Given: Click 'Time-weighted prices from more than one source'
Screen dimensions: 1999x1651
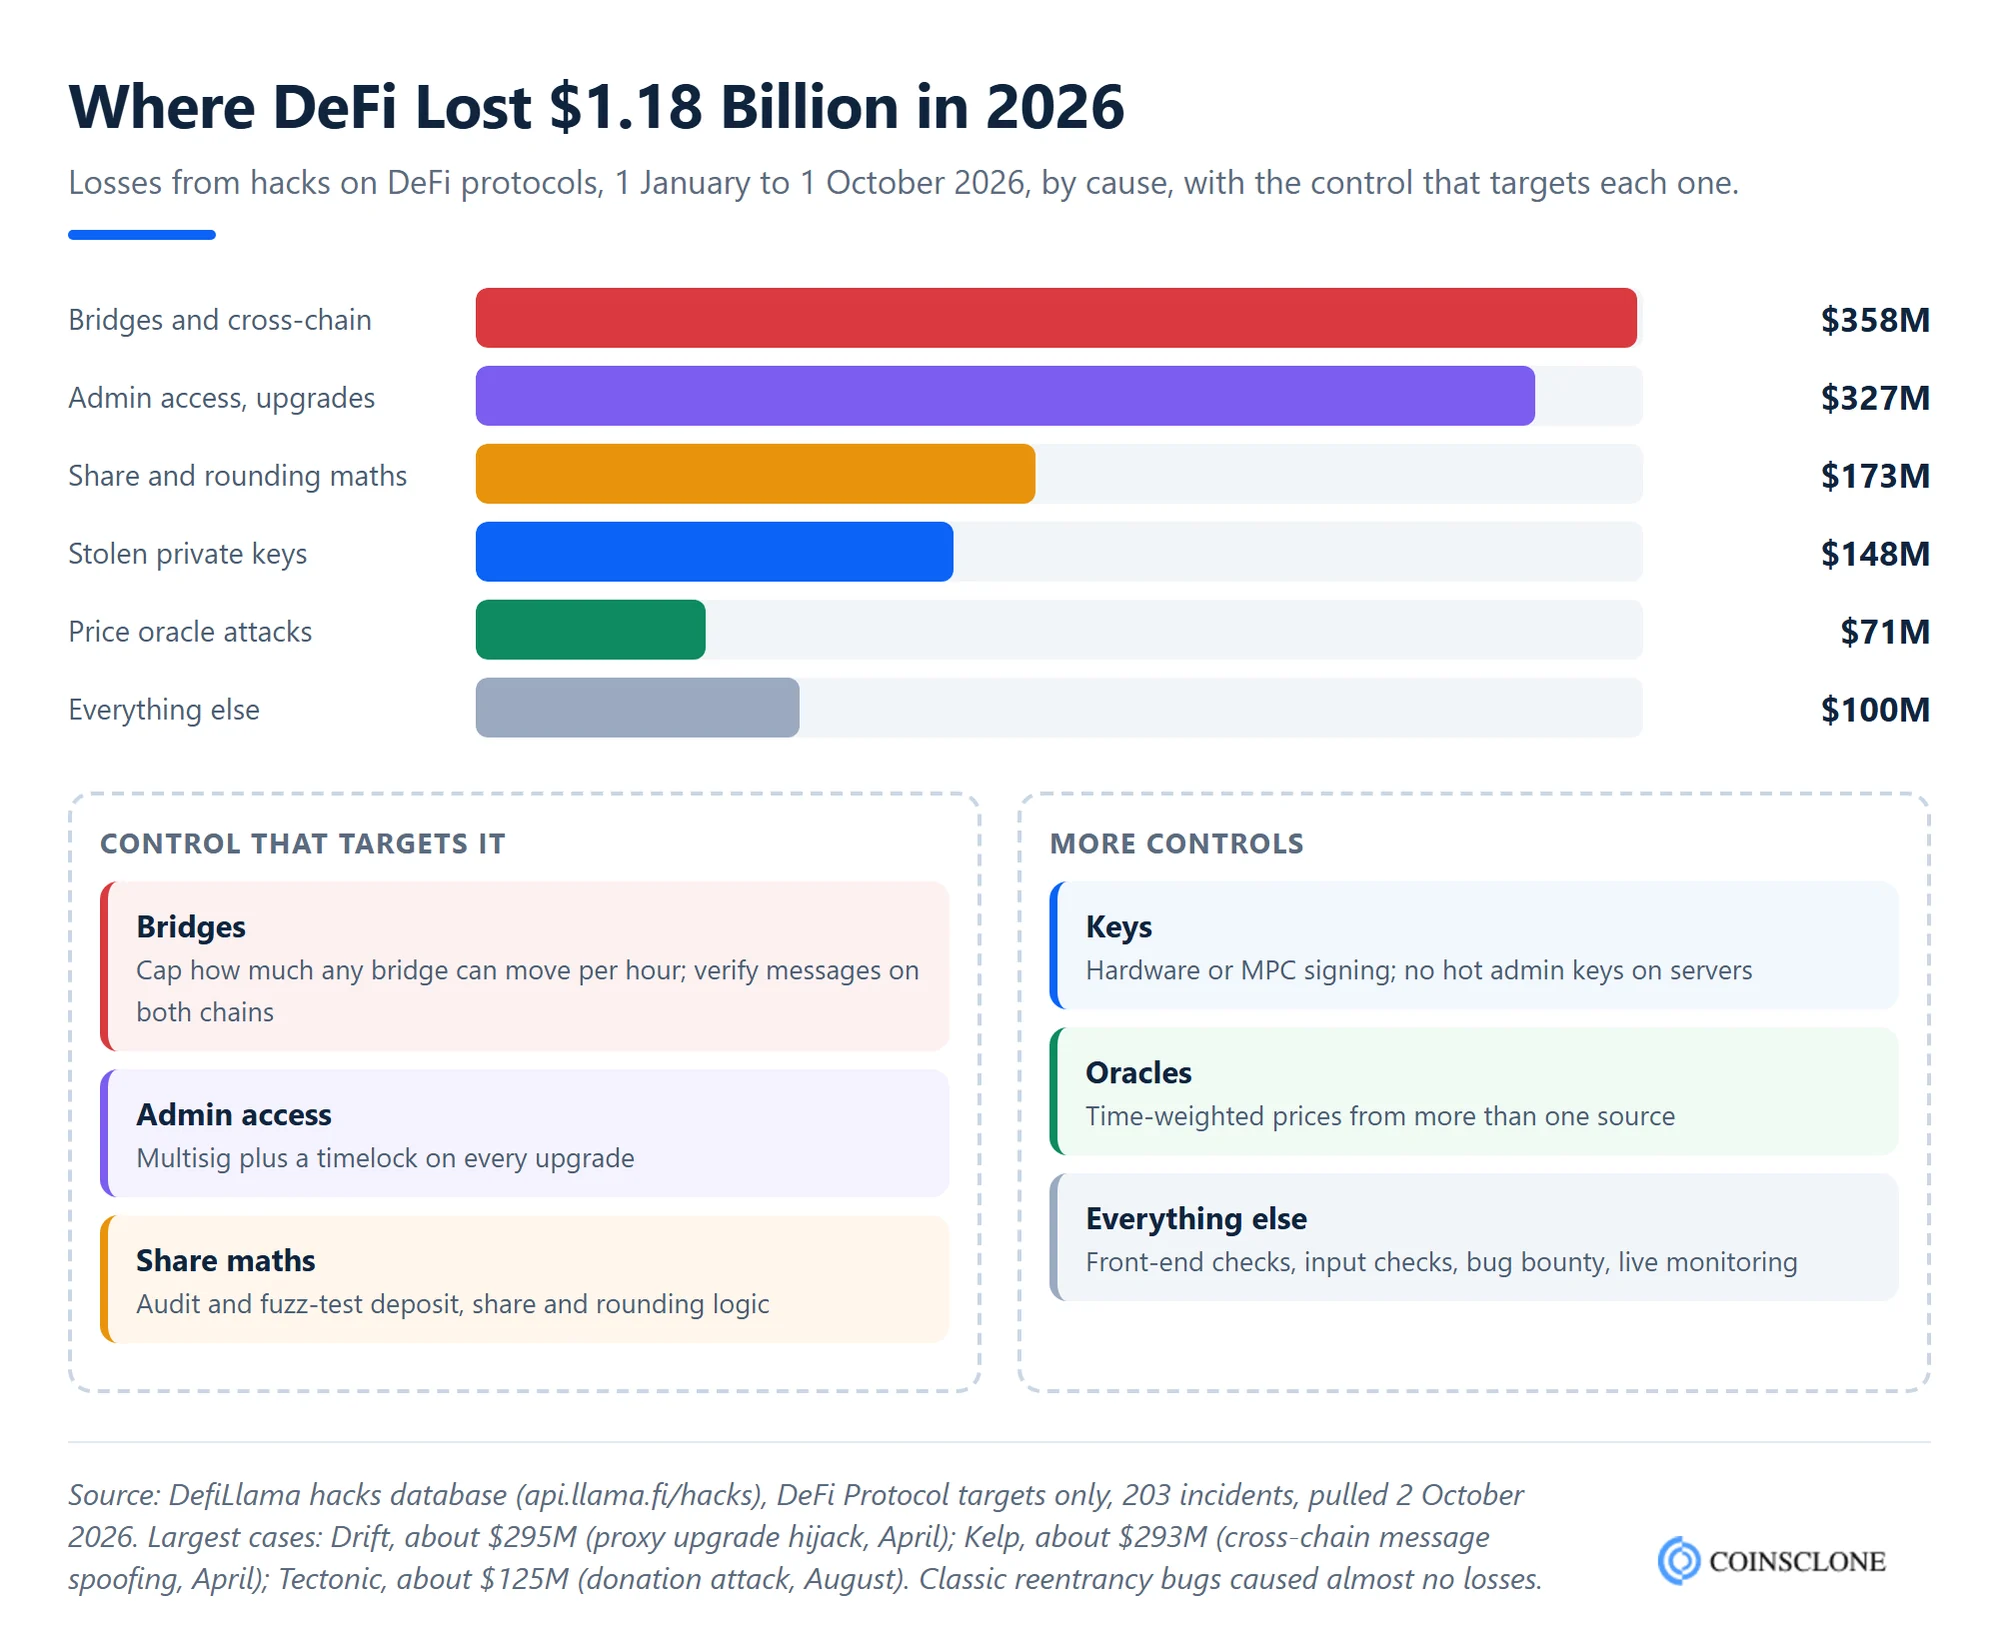Looking at the screenshot, I should click(x=1380, y=1116).
